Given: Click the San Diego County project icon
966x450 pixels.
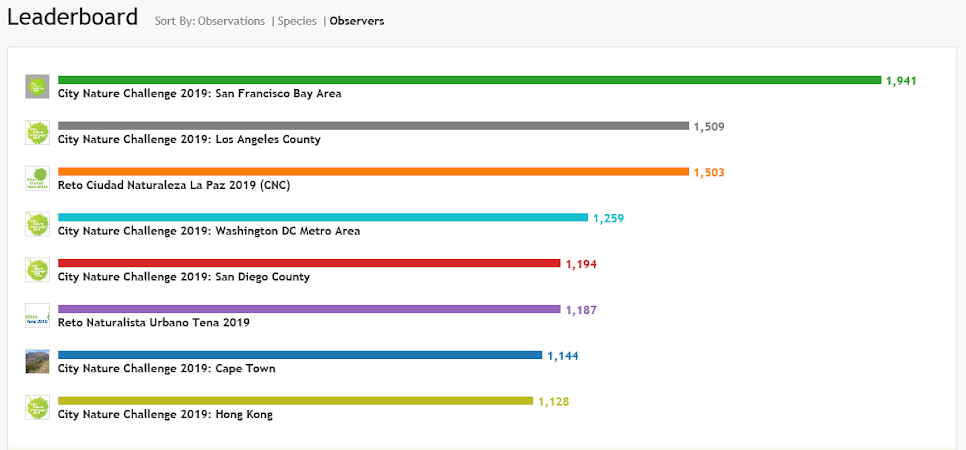Looking at the screenshot, I should coord(37,270).
